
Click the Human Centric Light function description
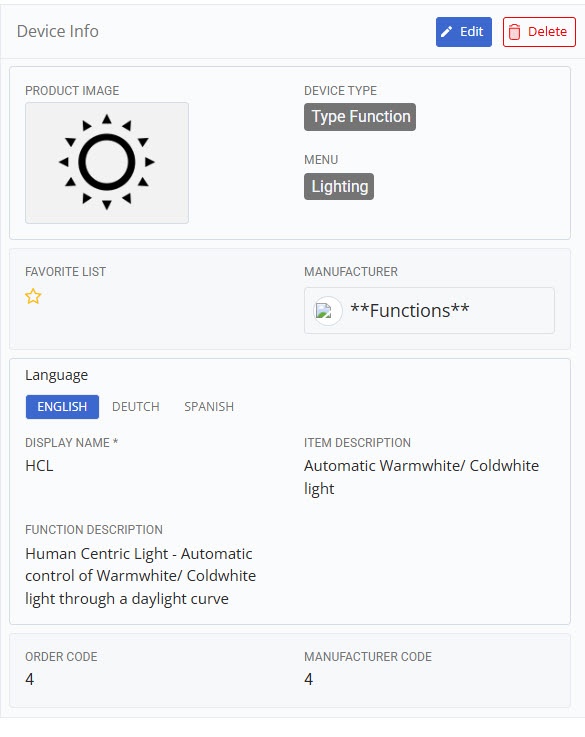140,576
